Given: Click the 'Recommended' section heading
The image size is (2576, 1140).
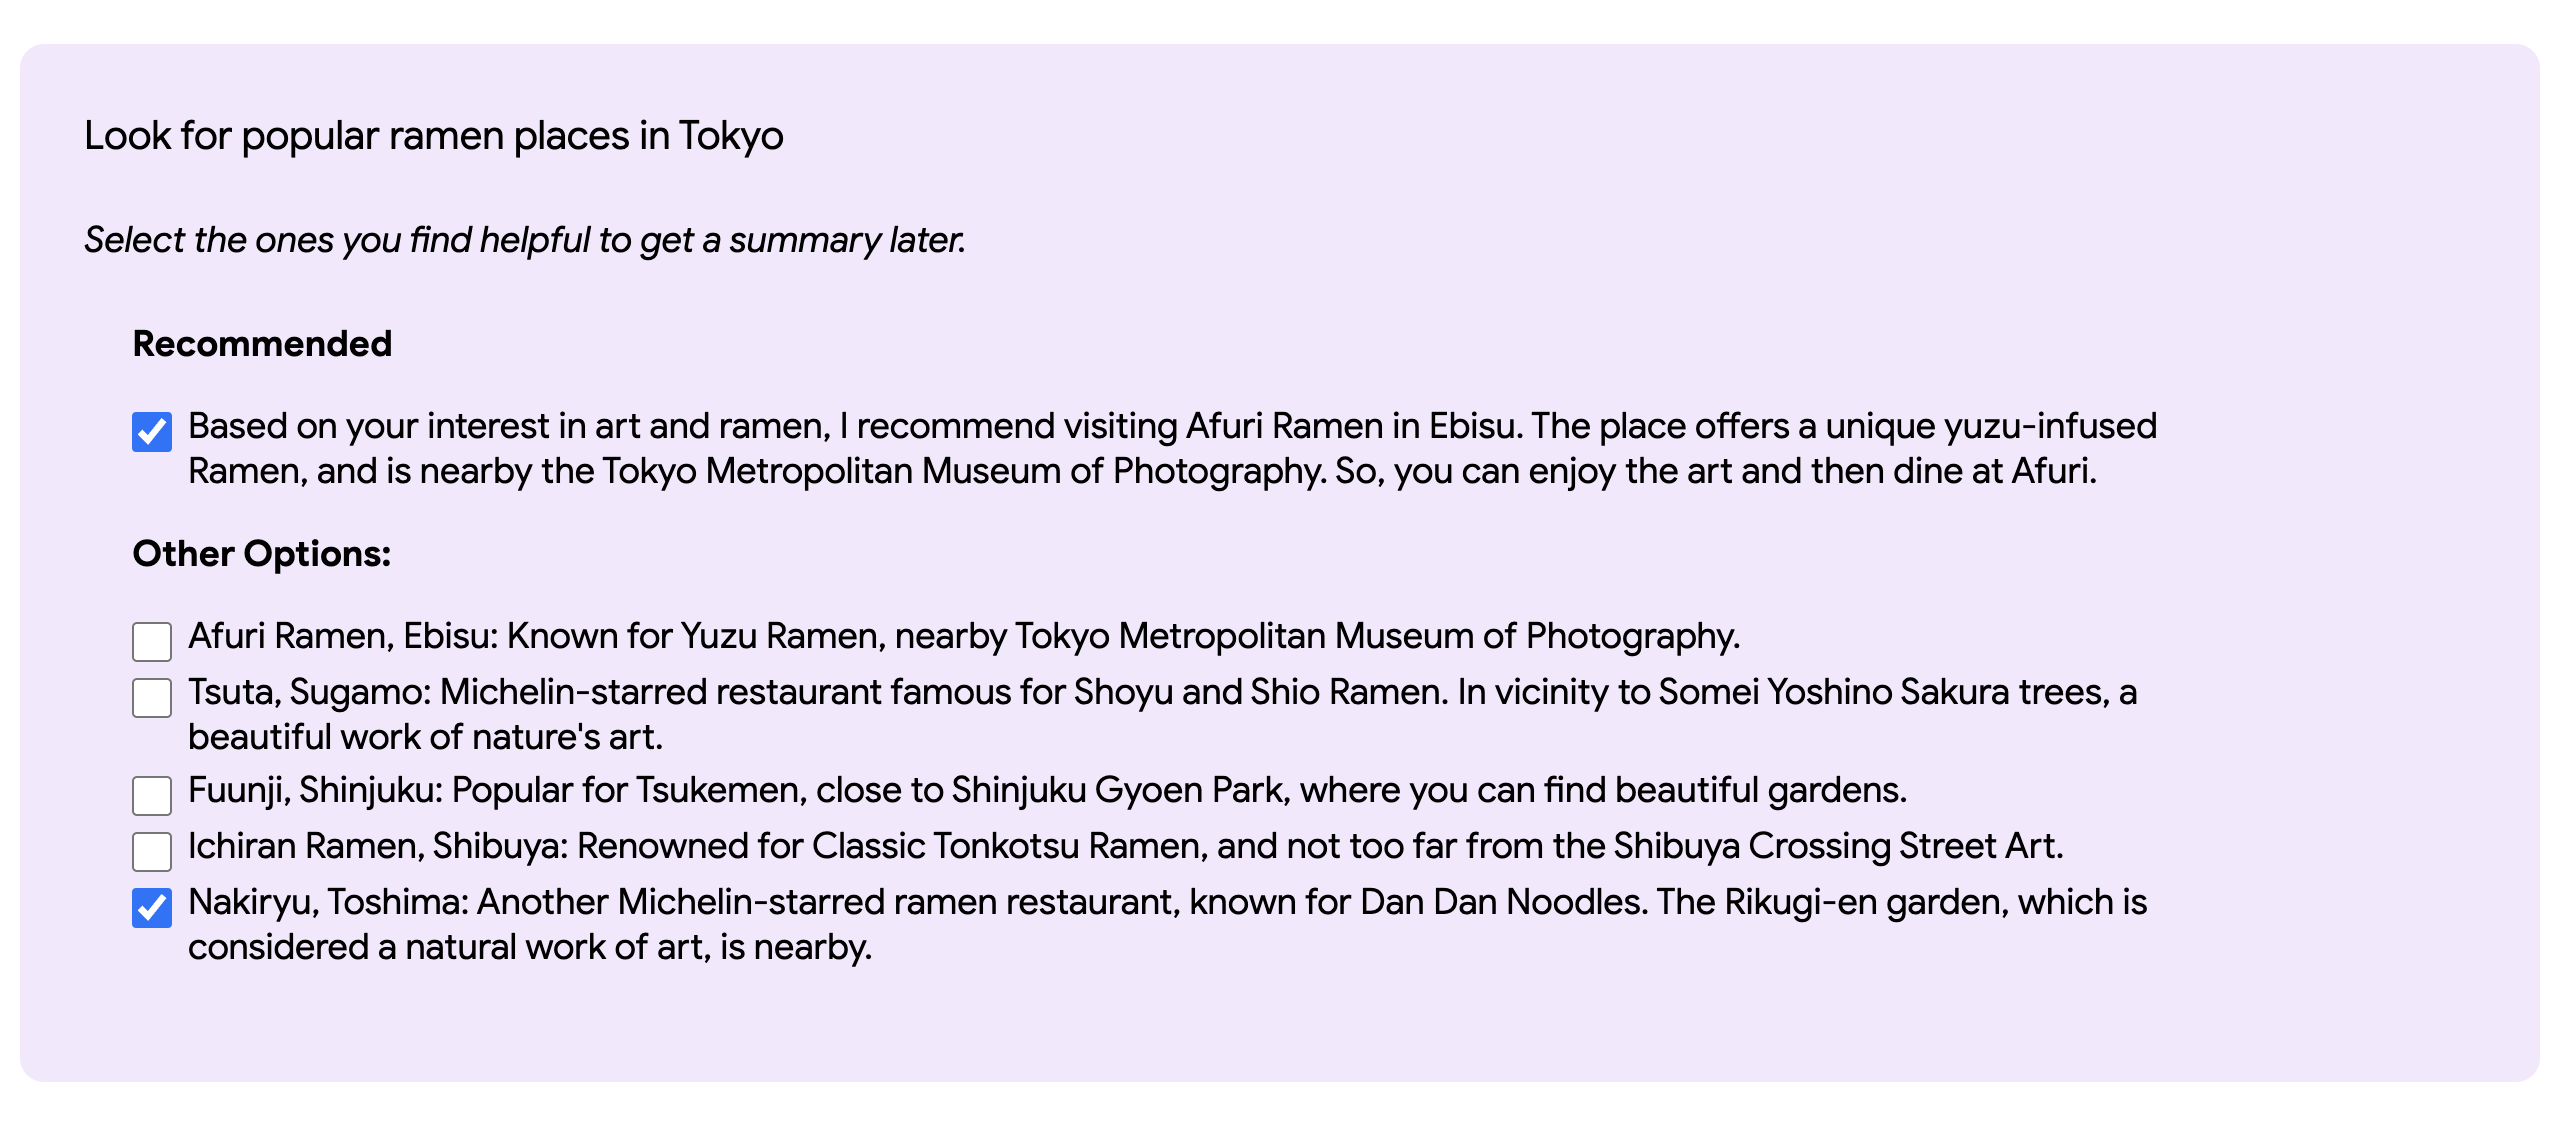Looking at the screenshot, I should 262,344.
